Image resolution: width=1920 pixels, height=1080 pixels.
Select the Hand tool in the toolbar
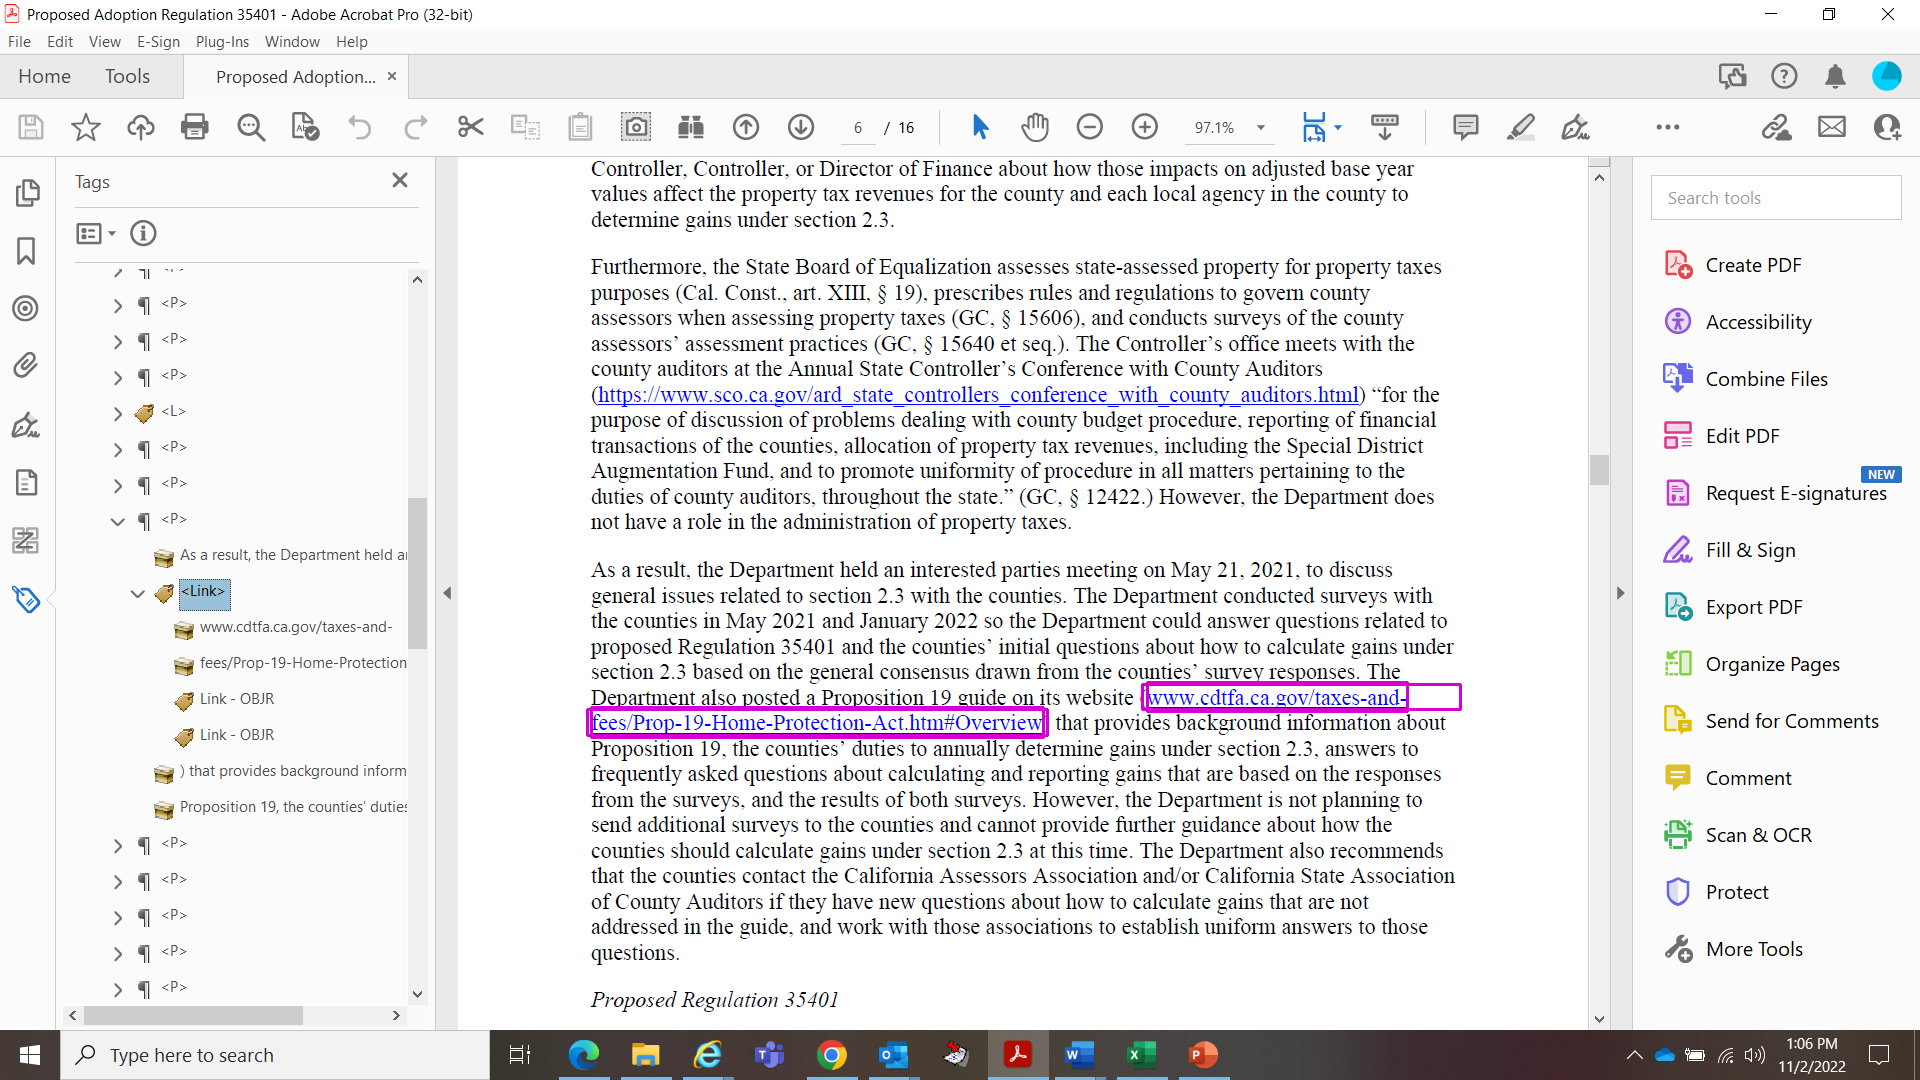(1035, 127)
